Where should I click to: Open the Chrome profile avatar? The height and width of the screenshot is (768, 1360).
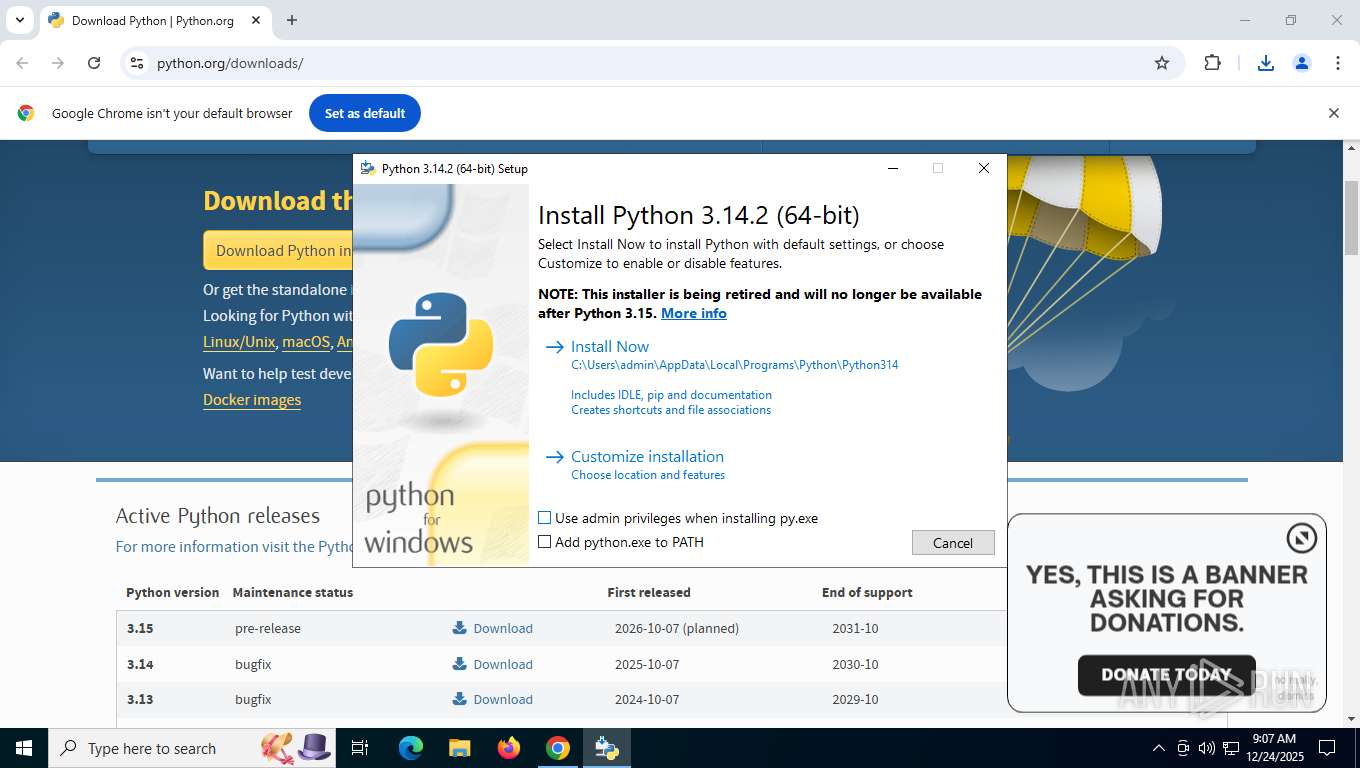point(1302,63)
